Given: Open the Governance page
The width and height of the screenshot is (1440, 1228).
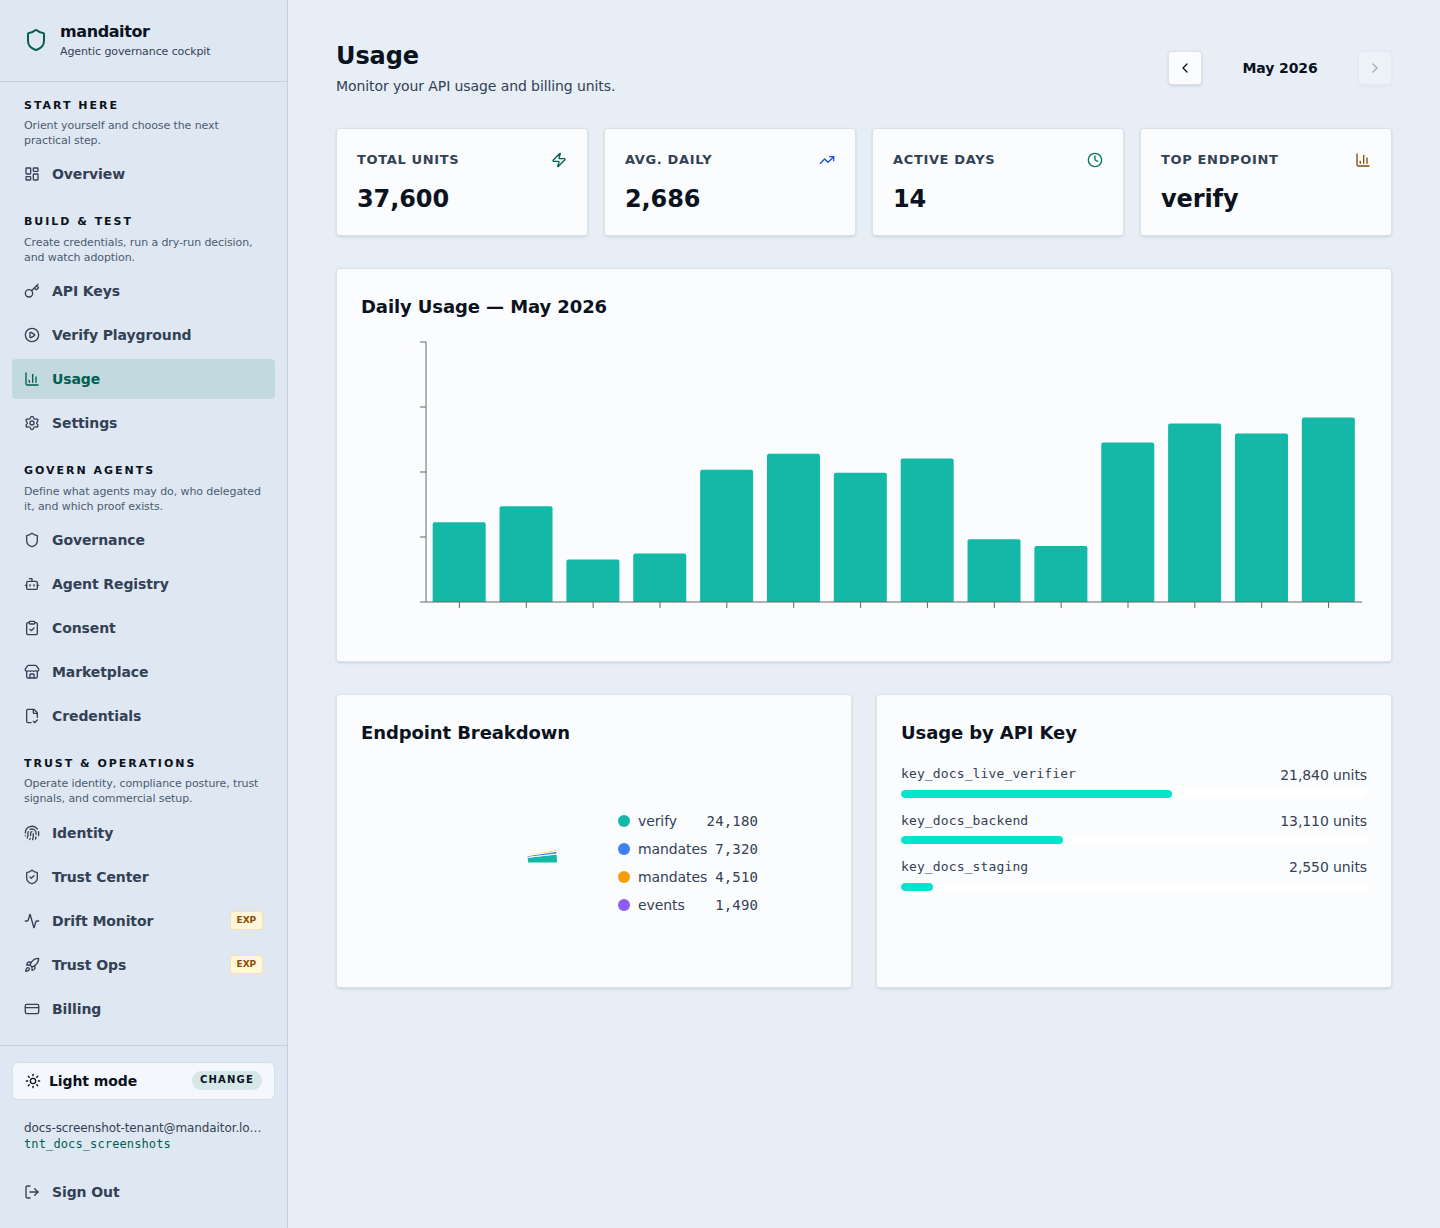Looking at the screenshot, I should tap(143, 540).
